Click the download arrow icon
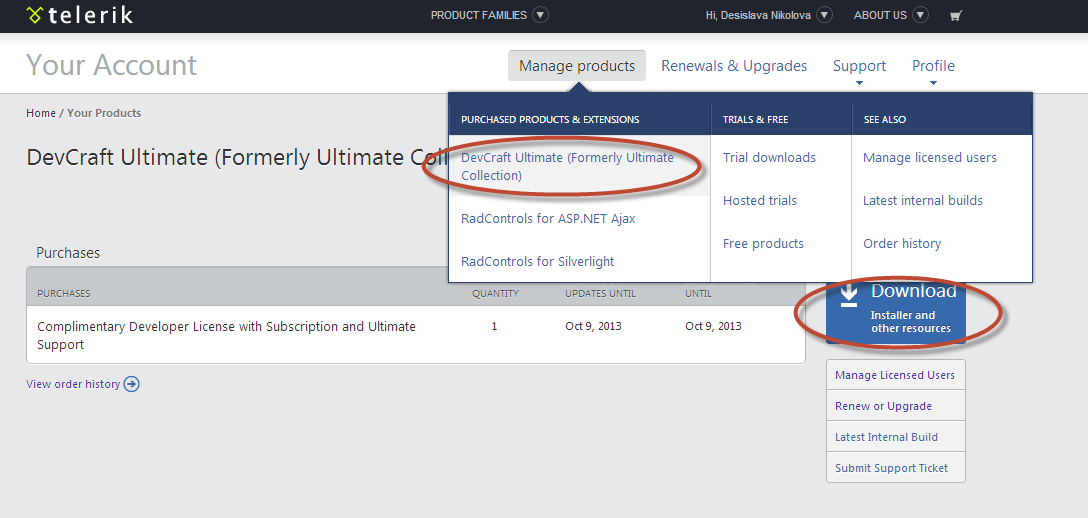The image size is (1088, 518). [849, 294]
